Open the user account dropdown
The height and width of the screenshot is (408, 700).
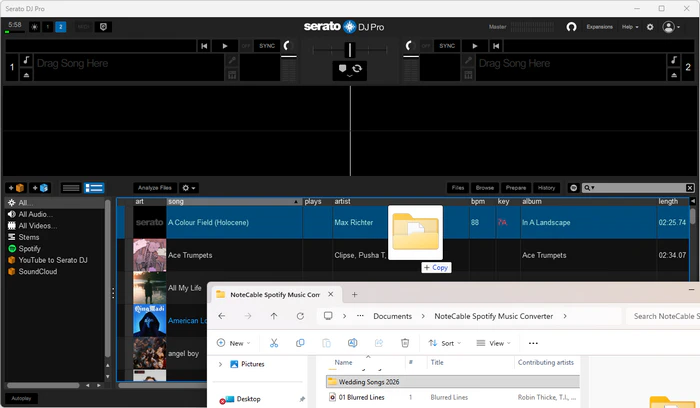tap(671, 27)
